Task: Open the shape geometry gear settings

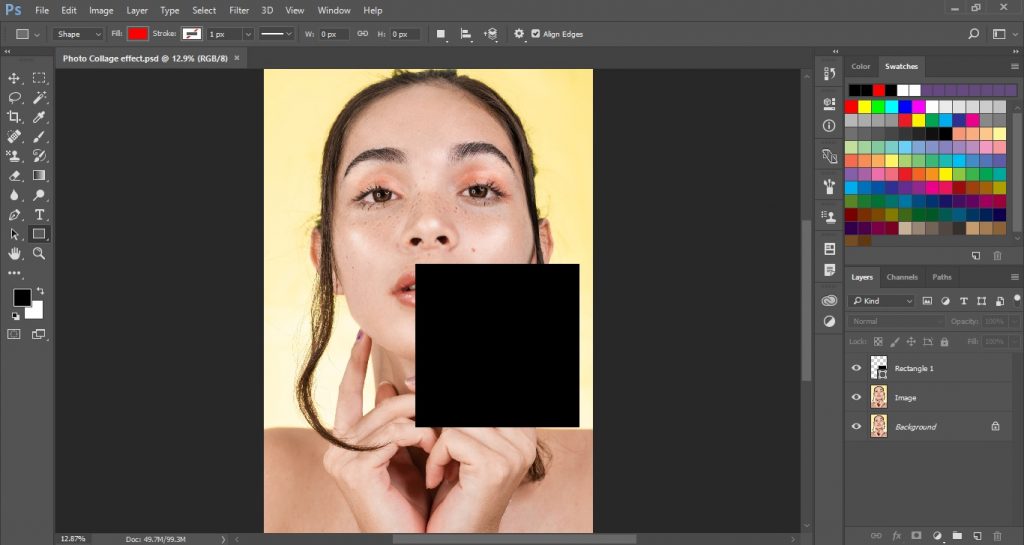Action: 519,33
